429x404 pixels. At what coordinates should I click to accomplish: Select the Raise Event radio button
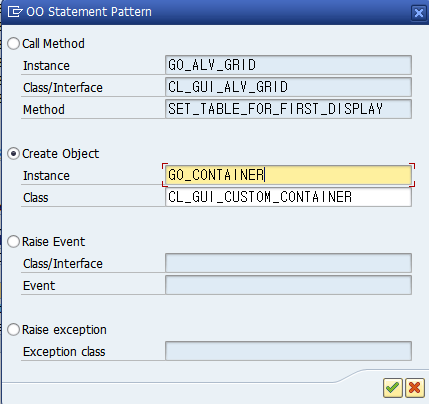tap(13, 242)
